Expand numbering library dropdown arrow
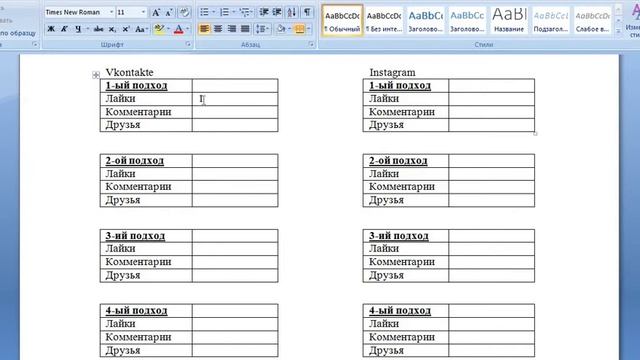This screenshot has width=640, height=360. click(x=233, y=12)
